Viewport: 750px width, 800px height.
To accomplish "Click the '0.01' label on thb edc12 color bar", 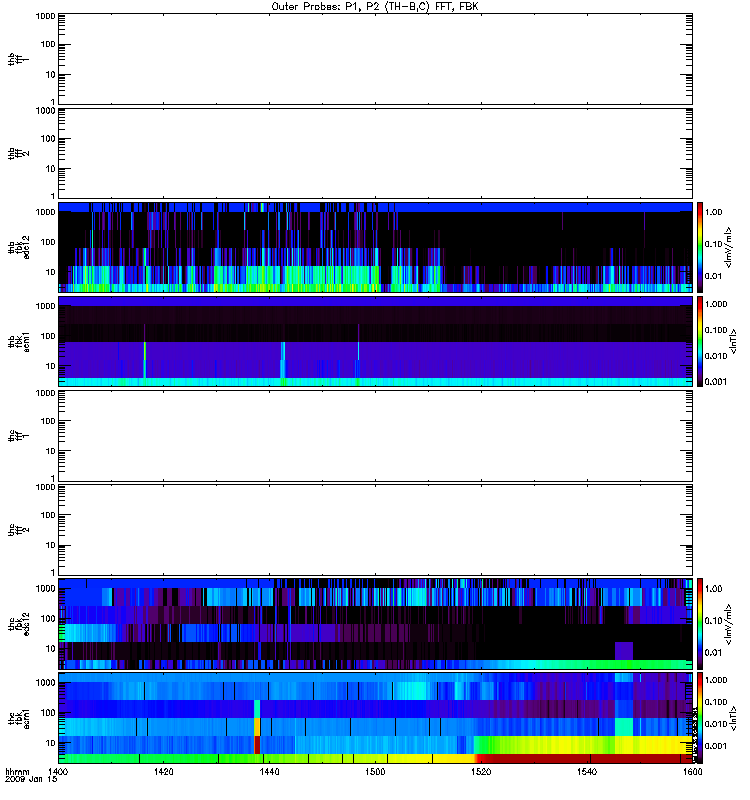I will pos(713,276).
